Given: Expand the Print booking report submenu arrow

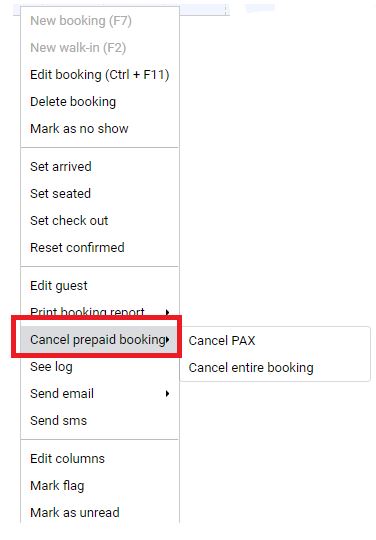Looking at the screenshot, I should coord(167,312).
